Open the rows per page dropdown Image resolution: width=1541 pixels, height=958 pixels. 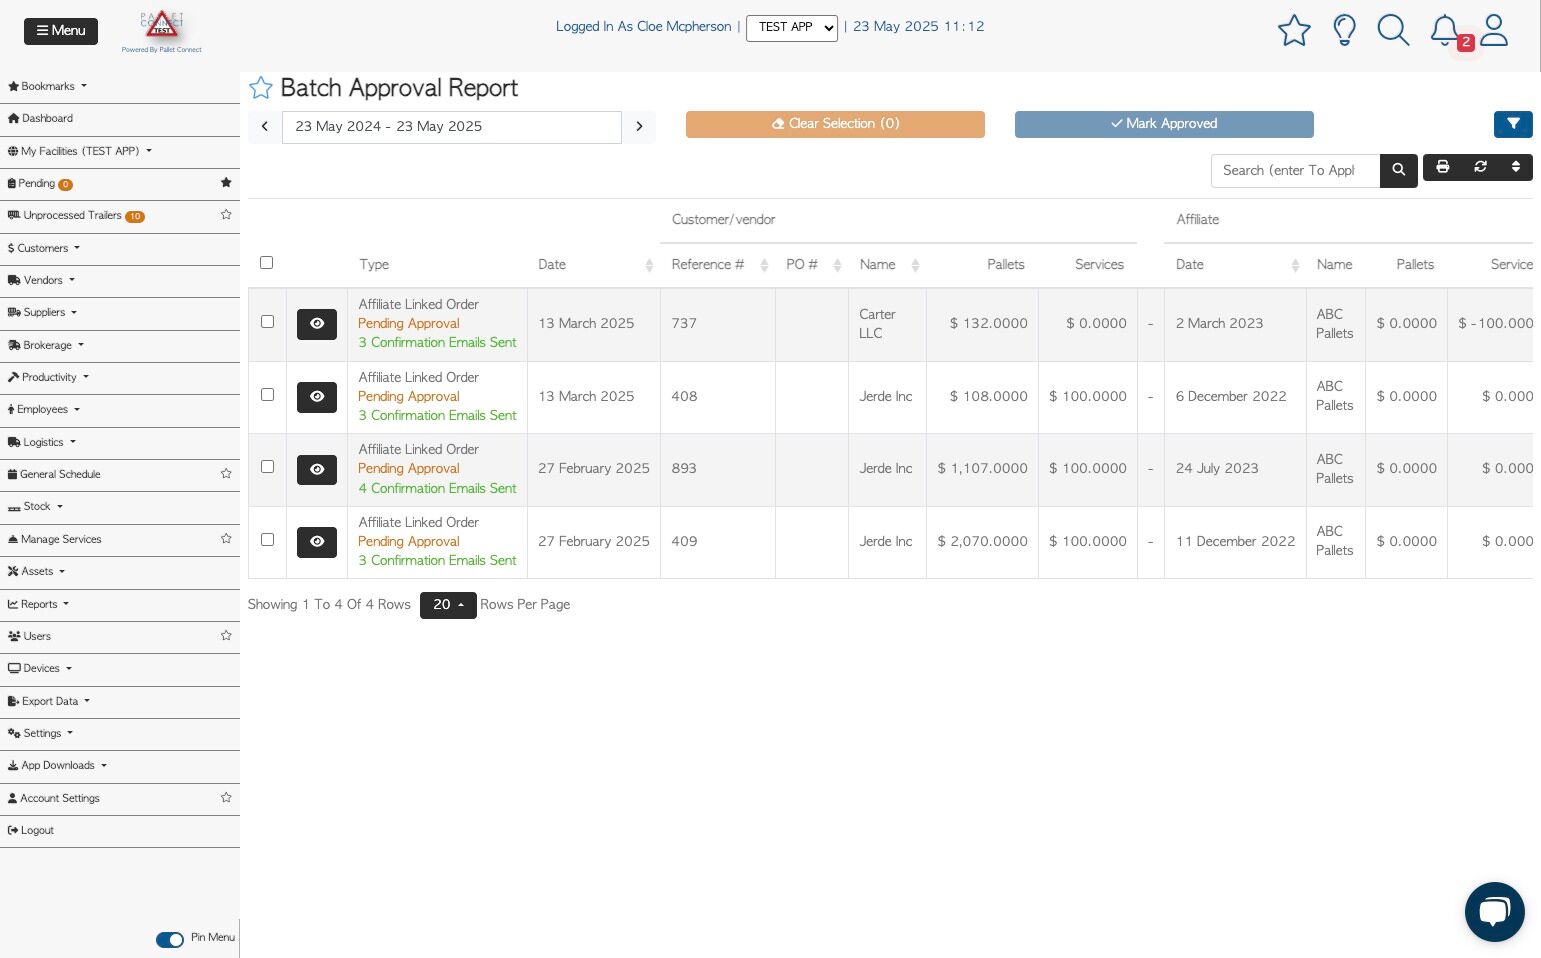pos(448,605)
